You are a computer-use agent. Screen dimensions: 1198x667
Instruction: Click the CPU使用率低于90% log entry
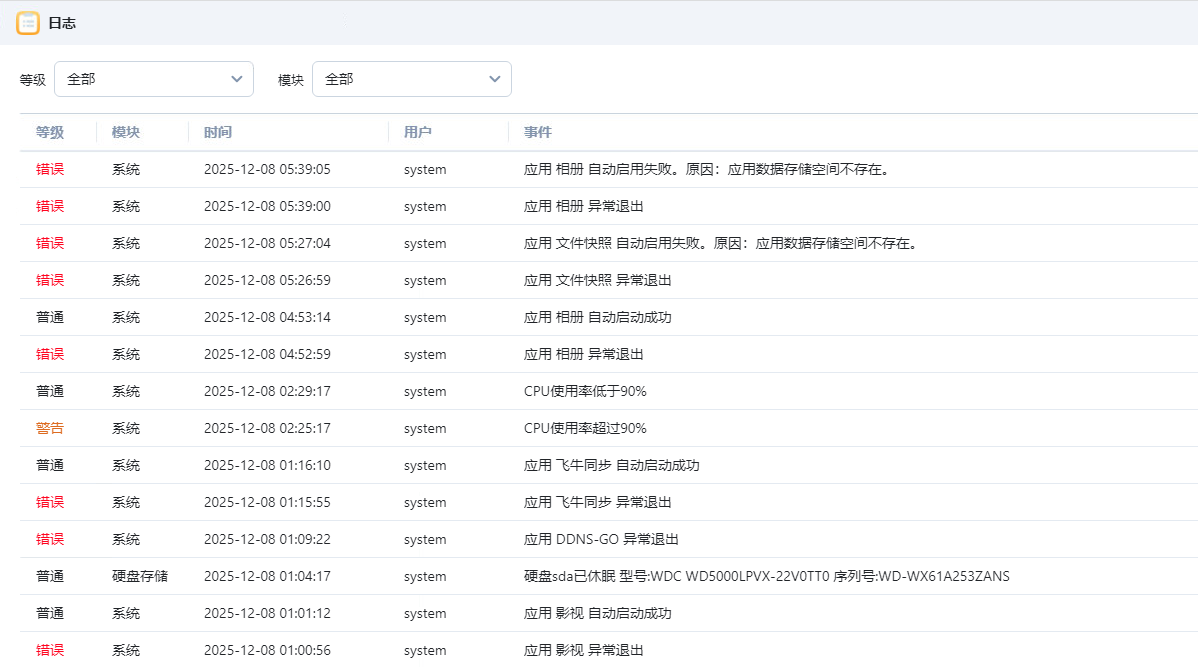pyautogui.click(x=585, y=391)
